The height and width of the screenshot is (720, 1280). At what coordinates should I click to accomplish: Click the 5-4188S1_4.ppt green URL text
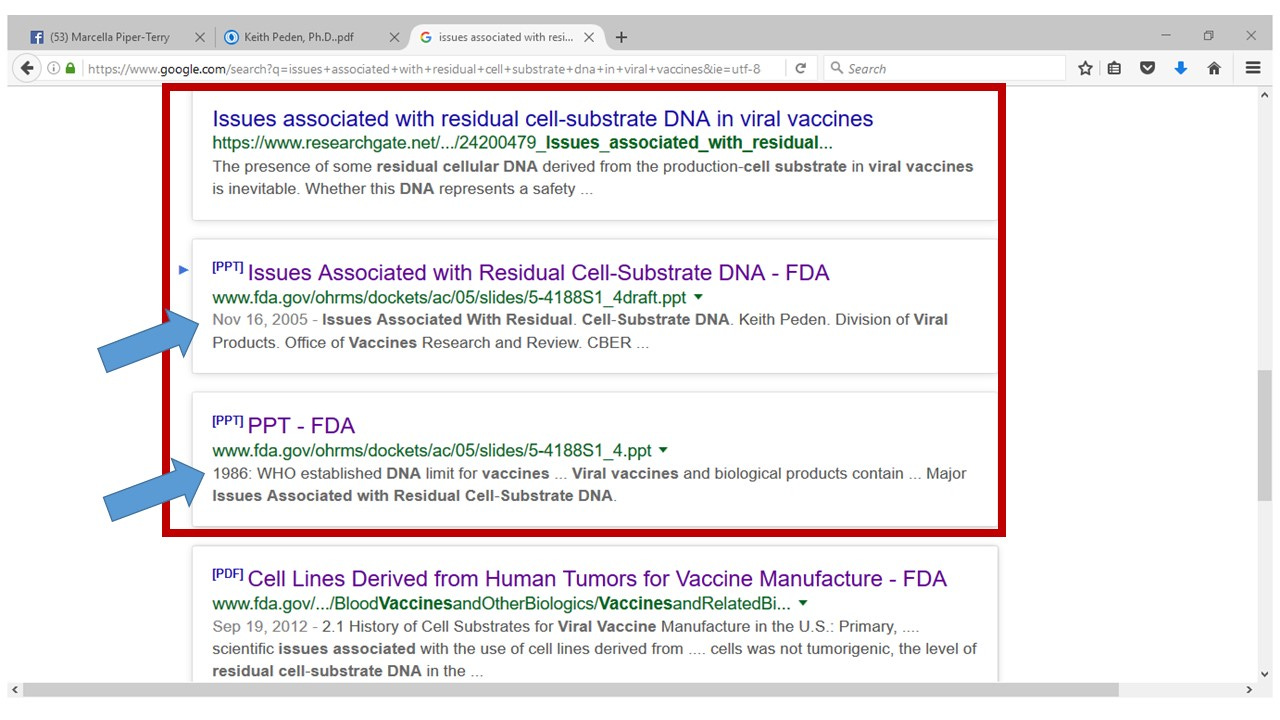point(432,451)
